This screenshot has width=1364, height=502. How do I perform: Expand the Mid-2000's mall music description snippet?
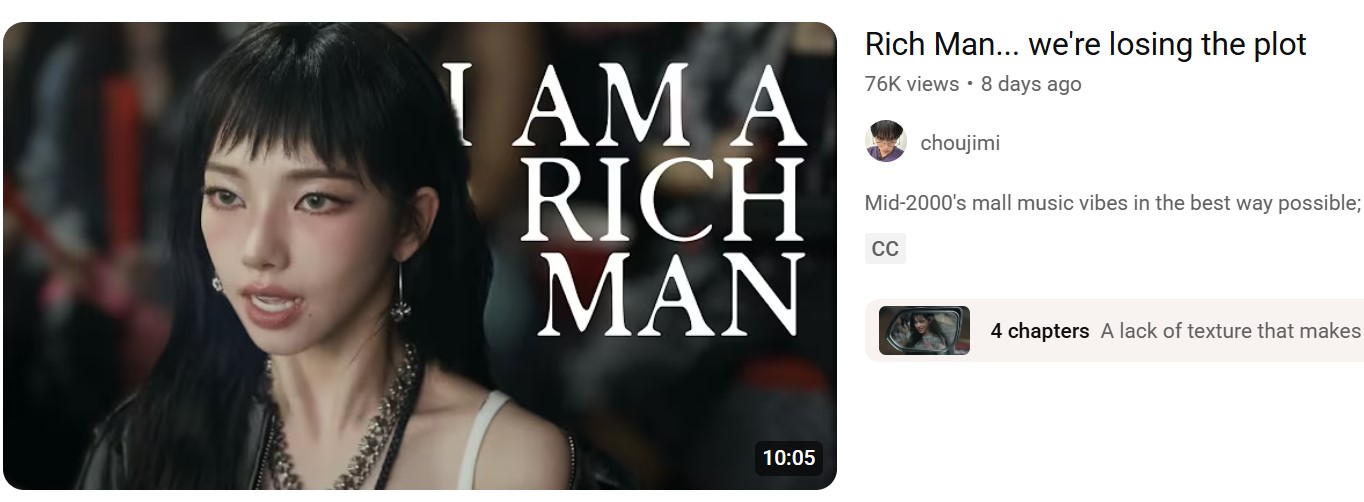(1113, 203)
